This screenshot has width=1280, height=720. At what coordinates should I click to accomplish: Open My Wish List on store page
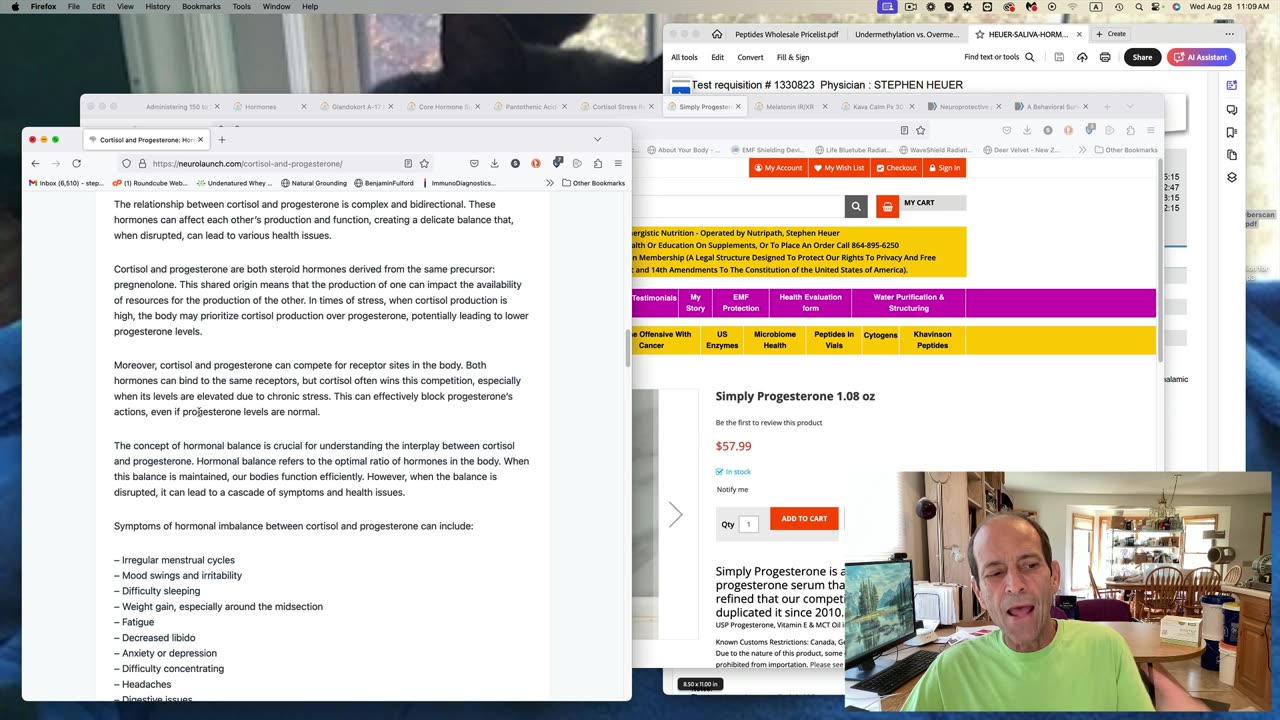pyautogui.click(x=839, y=168)
